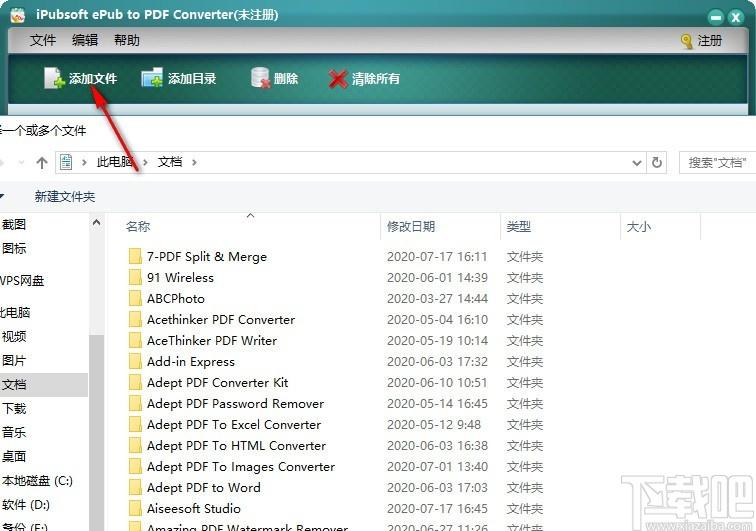
Task: Sort by the 大小 column header
Action: tap(638, 227)
